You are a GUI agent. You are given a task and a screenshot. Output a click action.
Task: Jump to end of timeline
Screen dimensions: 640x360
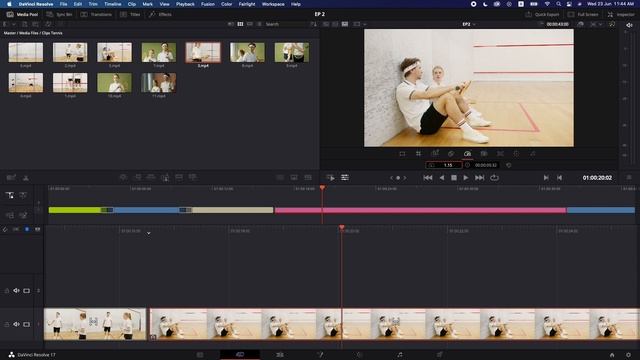point(480,178)
